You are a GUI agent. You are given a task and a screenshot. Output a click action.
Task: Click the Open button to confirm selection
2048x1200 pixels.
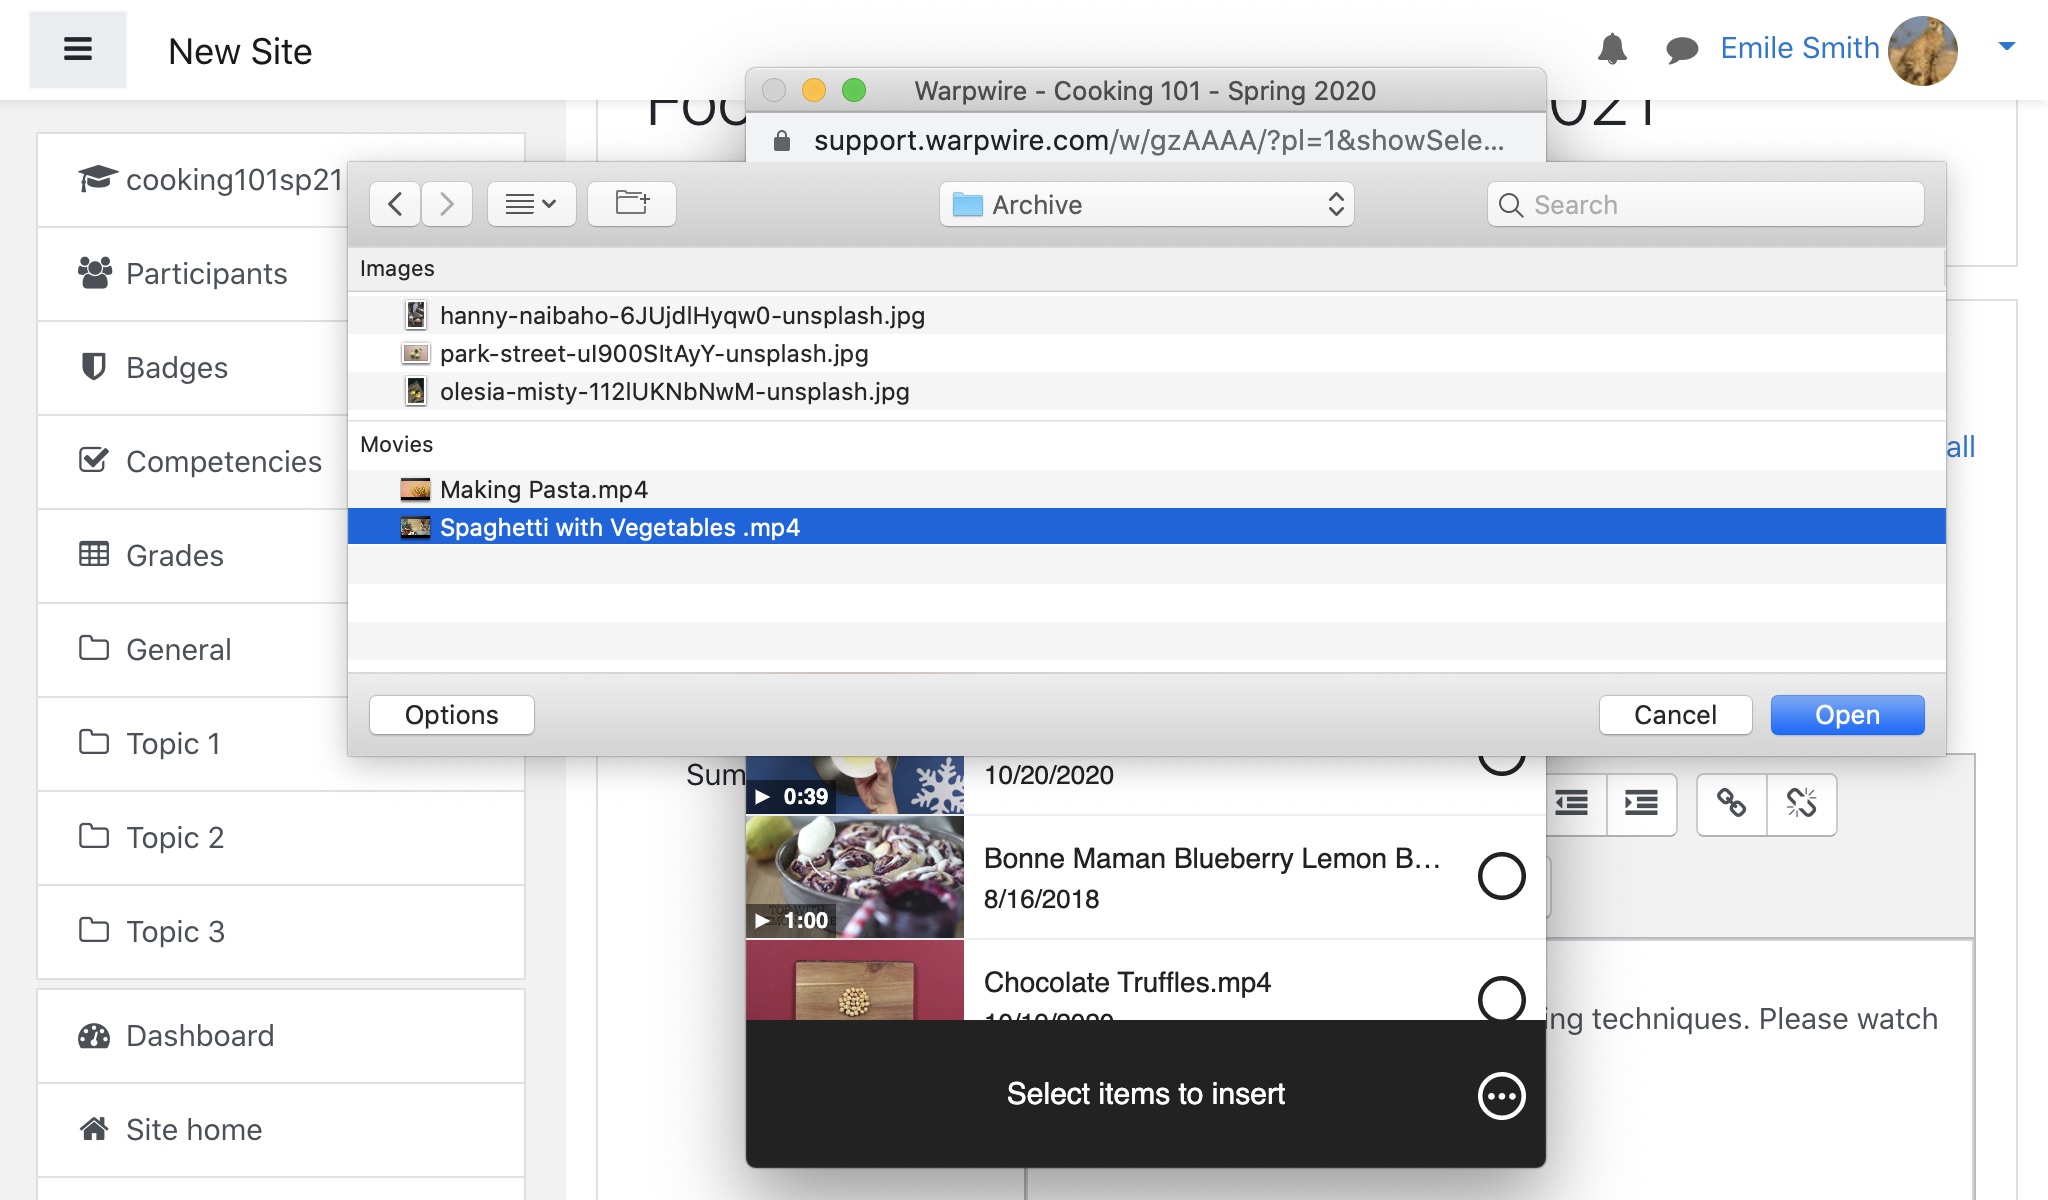click(x=1847, y=716)
